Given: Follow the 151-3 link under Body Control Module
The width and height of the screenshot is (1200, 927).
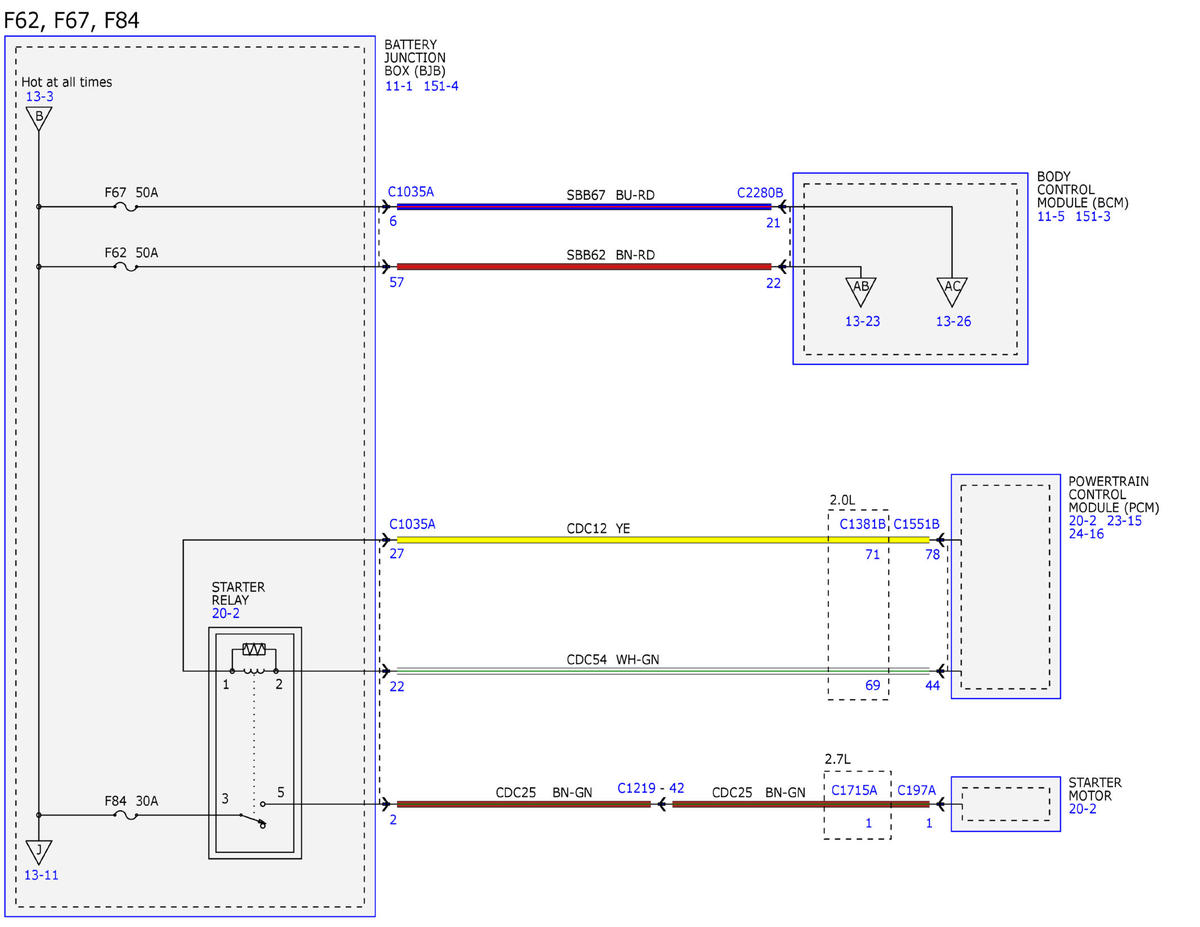Looking at the screenshot, I should 1093,217.
